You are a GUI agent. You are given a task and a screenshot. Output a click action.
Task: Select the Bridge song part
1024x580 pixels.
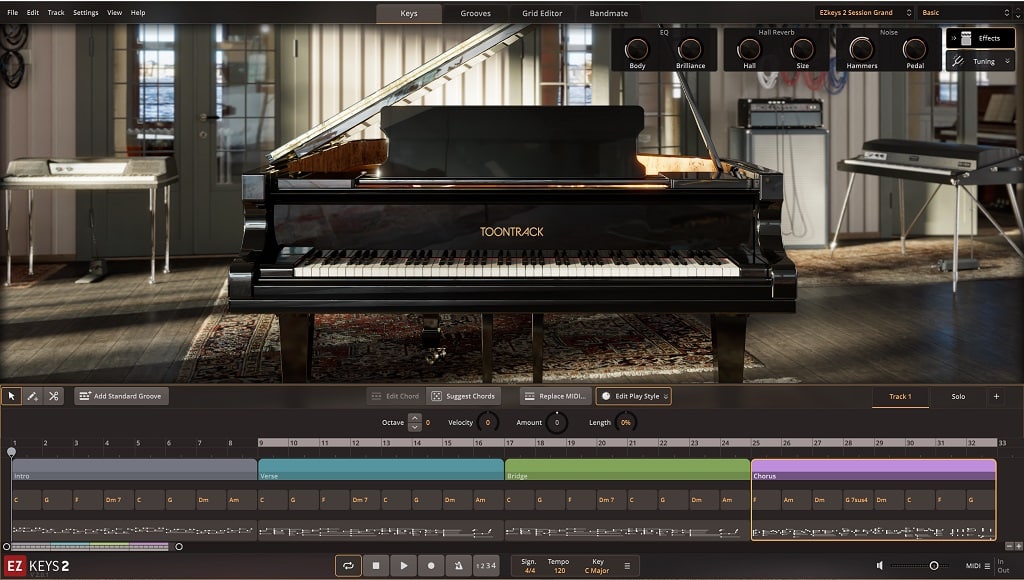(628, 469)
